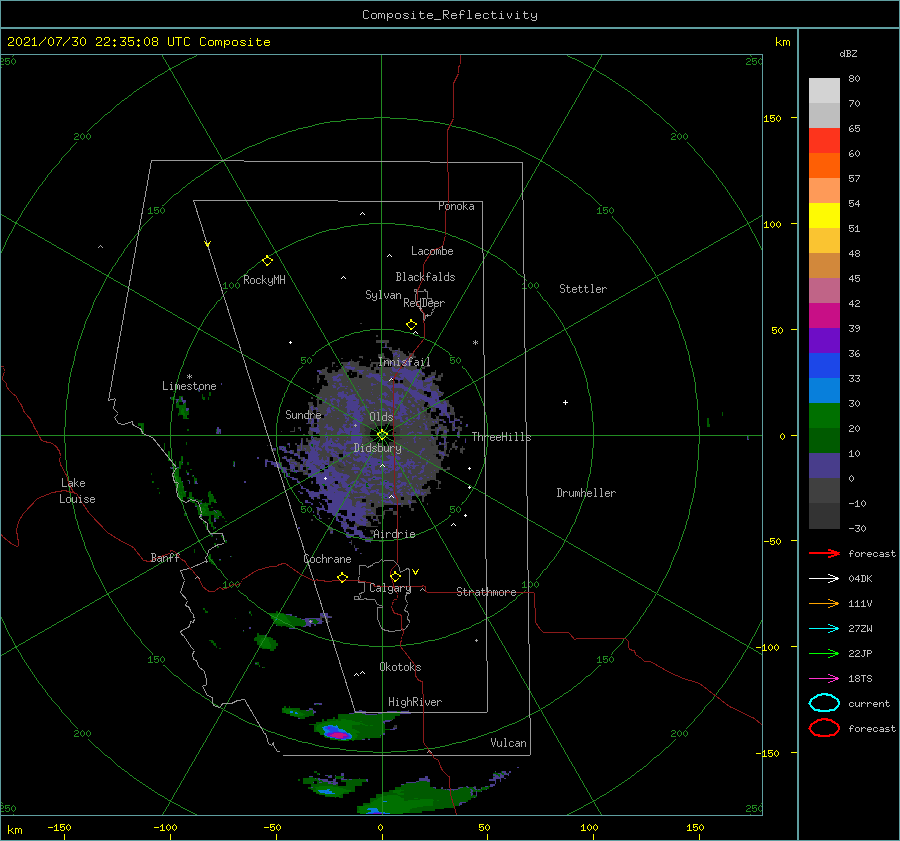This screenshot has height=841, width=900.
Task: Click the yellow diamond marker under Cochrane
Action: point(342,578)
